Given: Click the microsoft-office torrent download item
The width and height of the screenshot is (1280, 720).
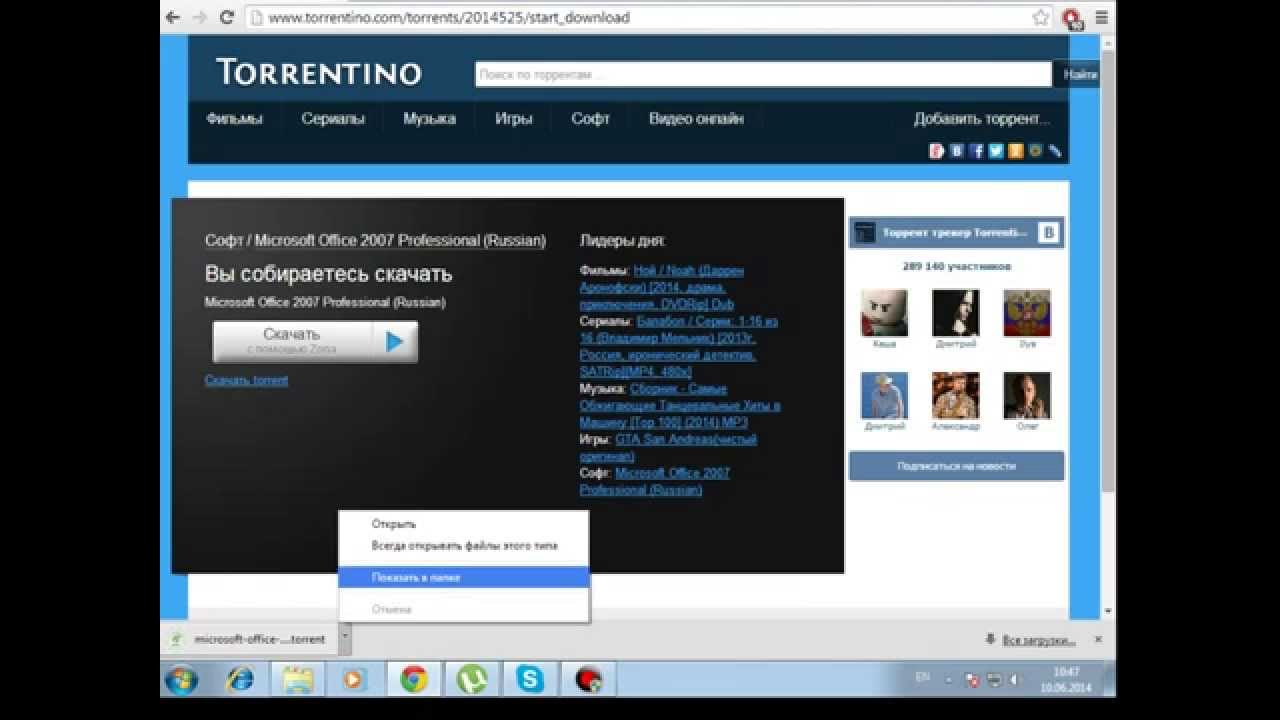Looking at the screenshot, I should pos(250,639).
